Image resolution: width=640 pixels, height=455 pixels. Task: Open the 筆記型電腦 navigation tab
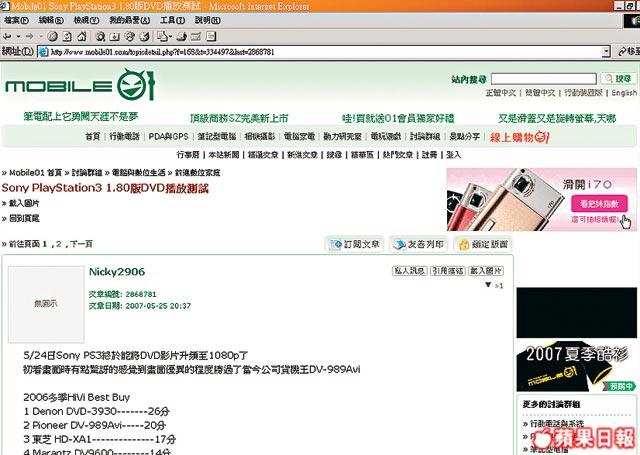click(217, 137)
